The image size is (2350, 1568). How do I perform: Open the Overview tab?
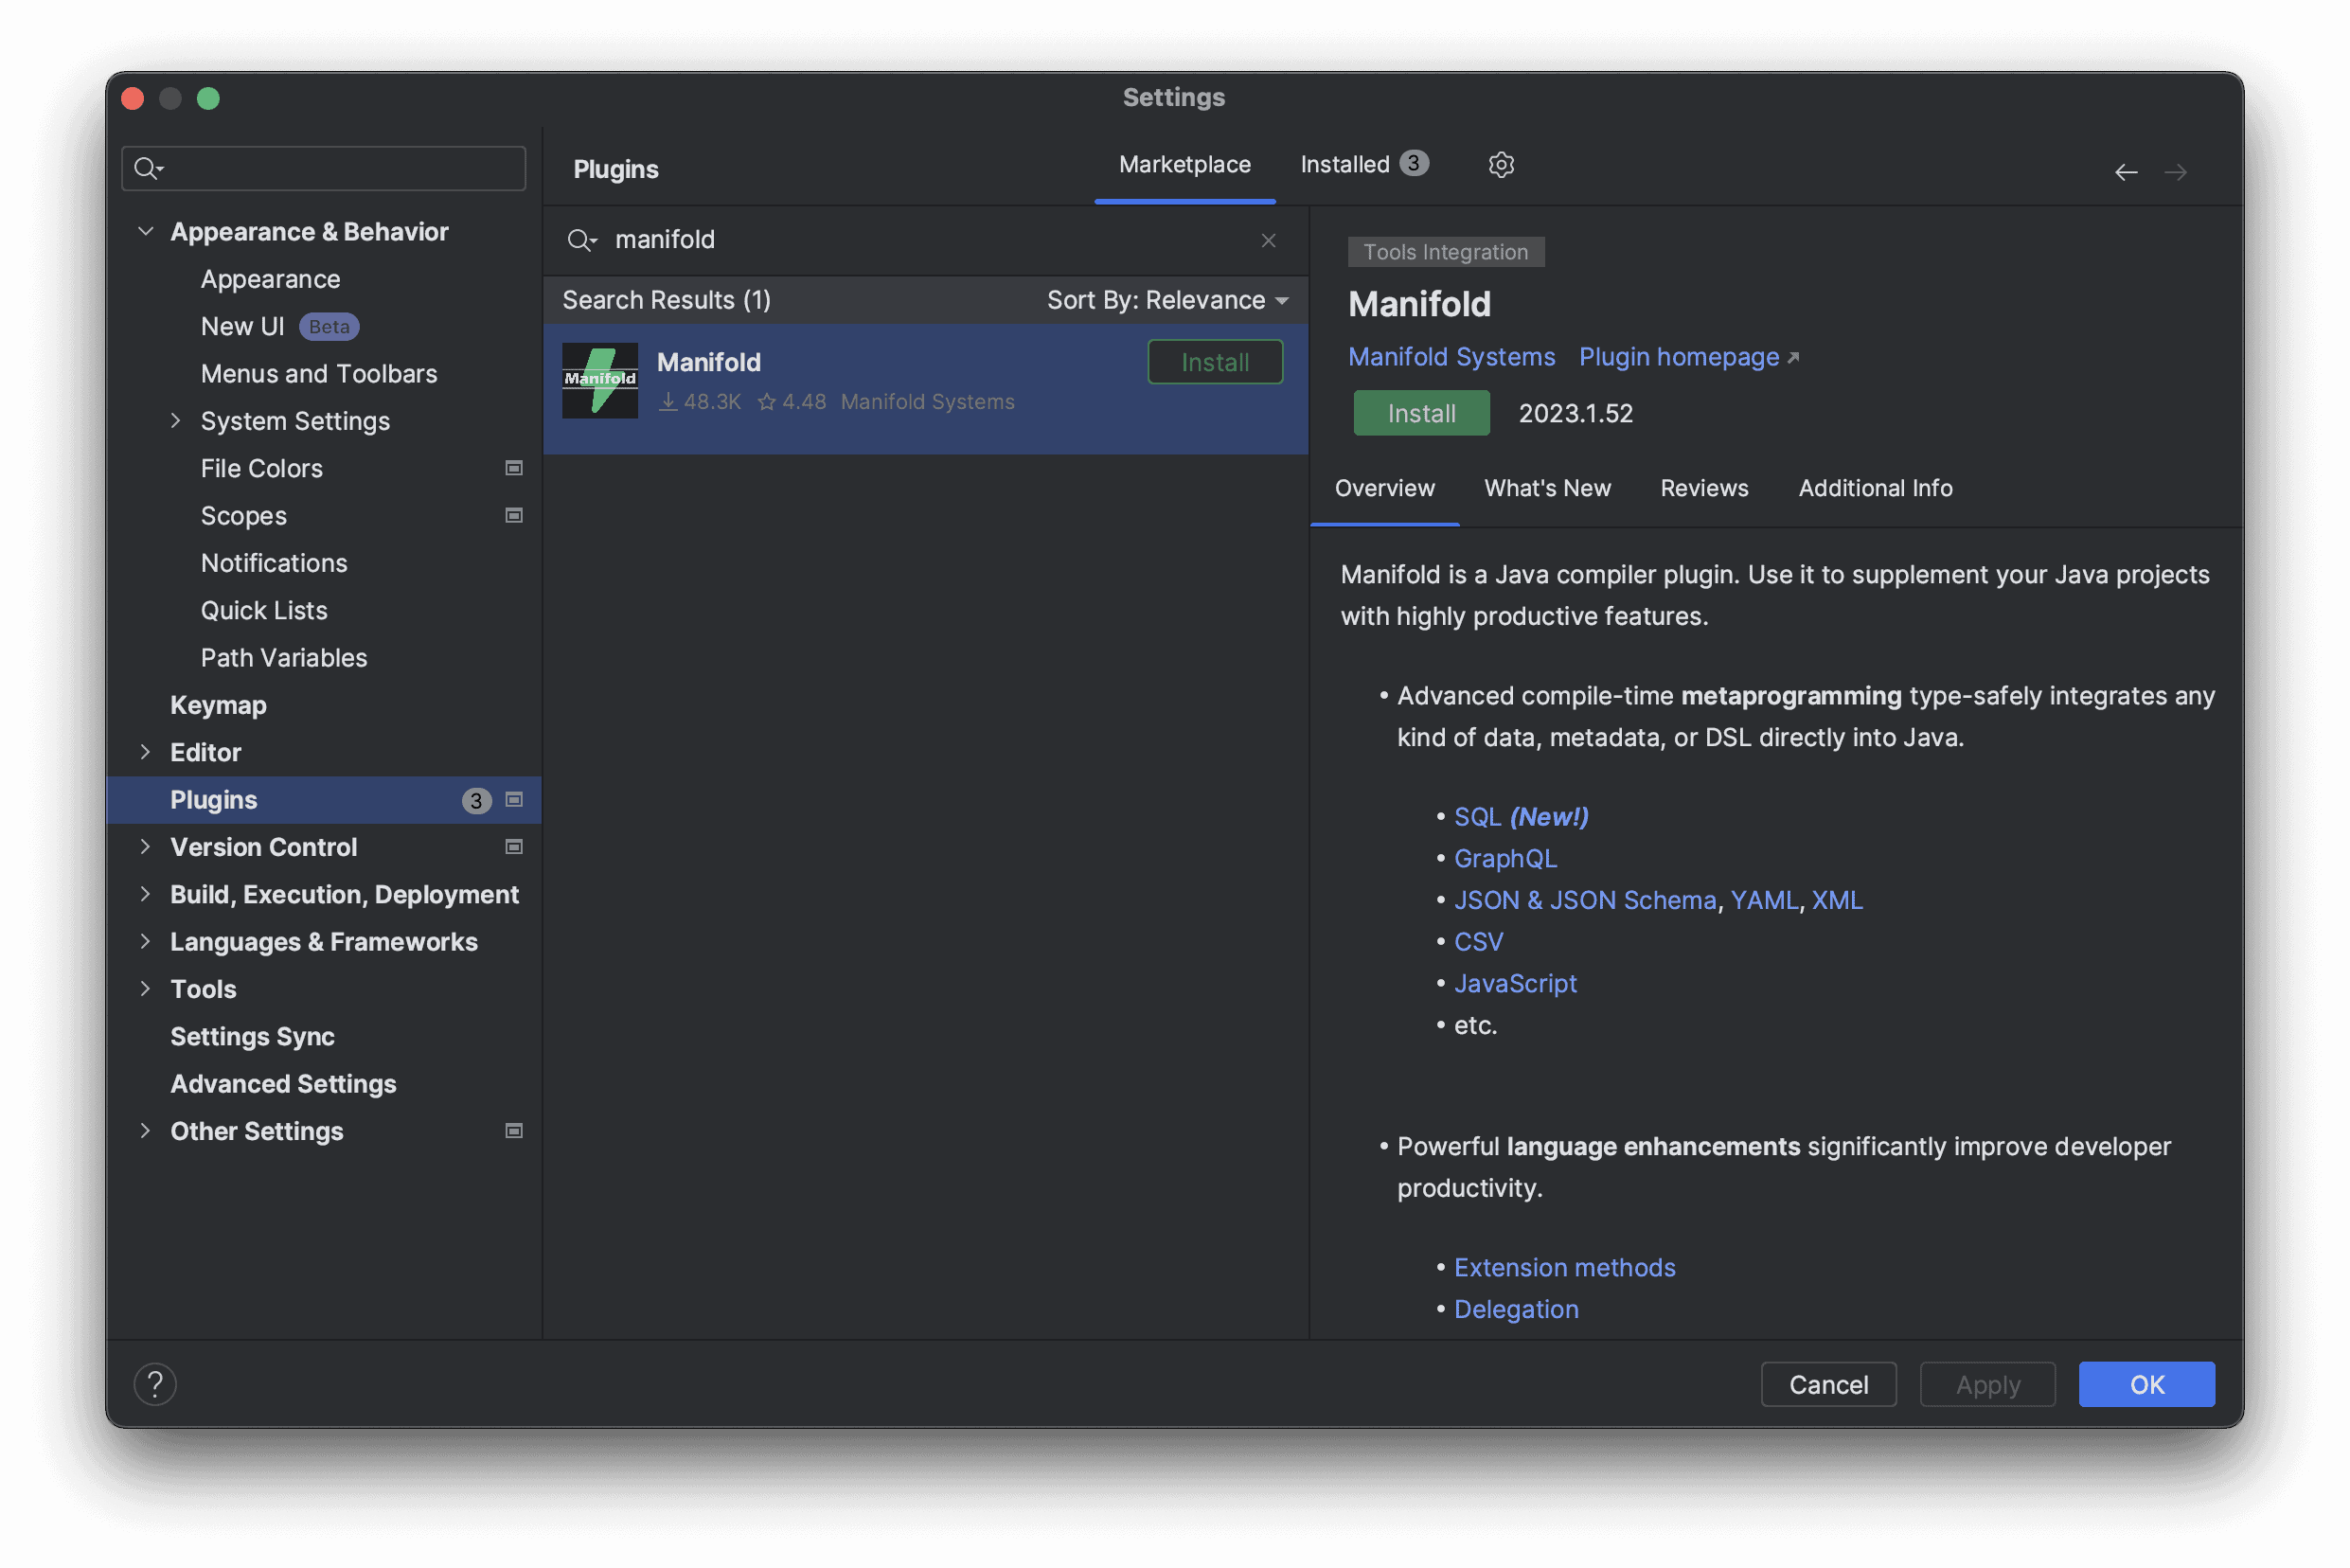point(1384,488)
